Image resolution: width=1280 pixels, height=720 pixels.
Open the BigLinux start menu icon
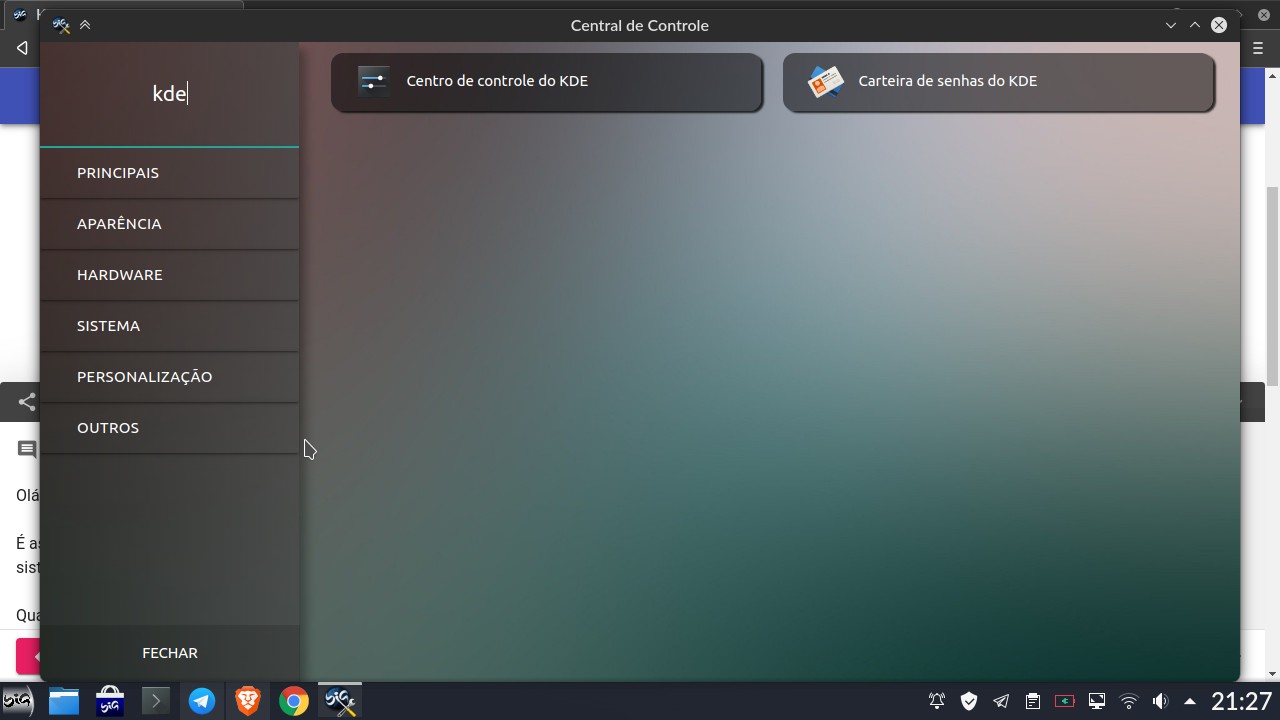point(17,701)
